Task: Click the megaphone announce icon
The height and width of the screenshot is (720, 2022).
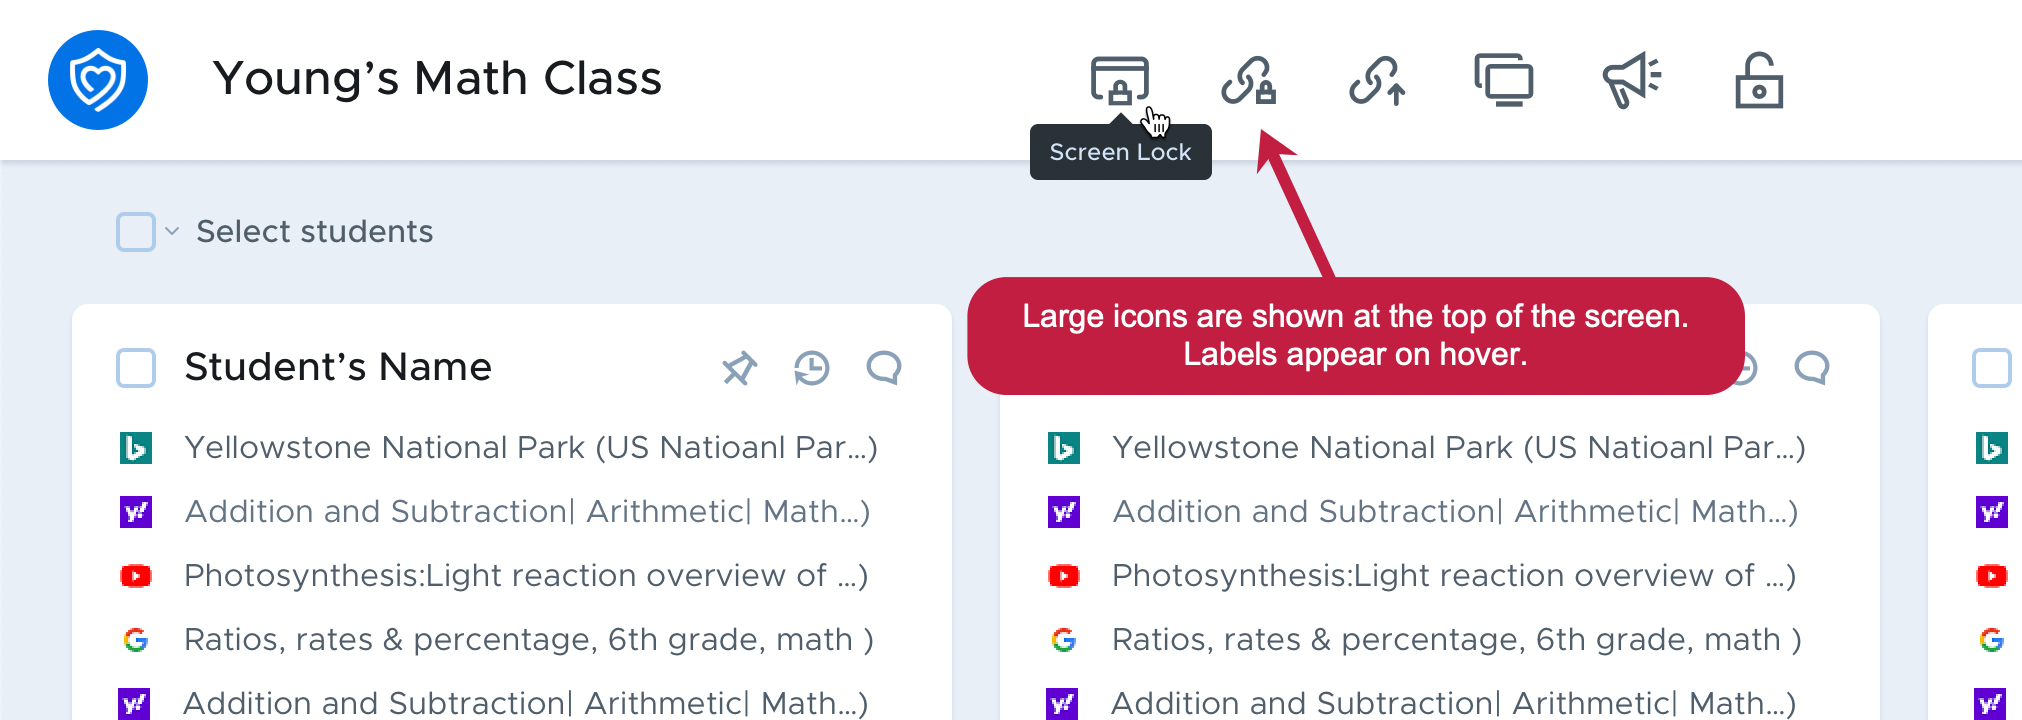Action: tap(1632, 80)
